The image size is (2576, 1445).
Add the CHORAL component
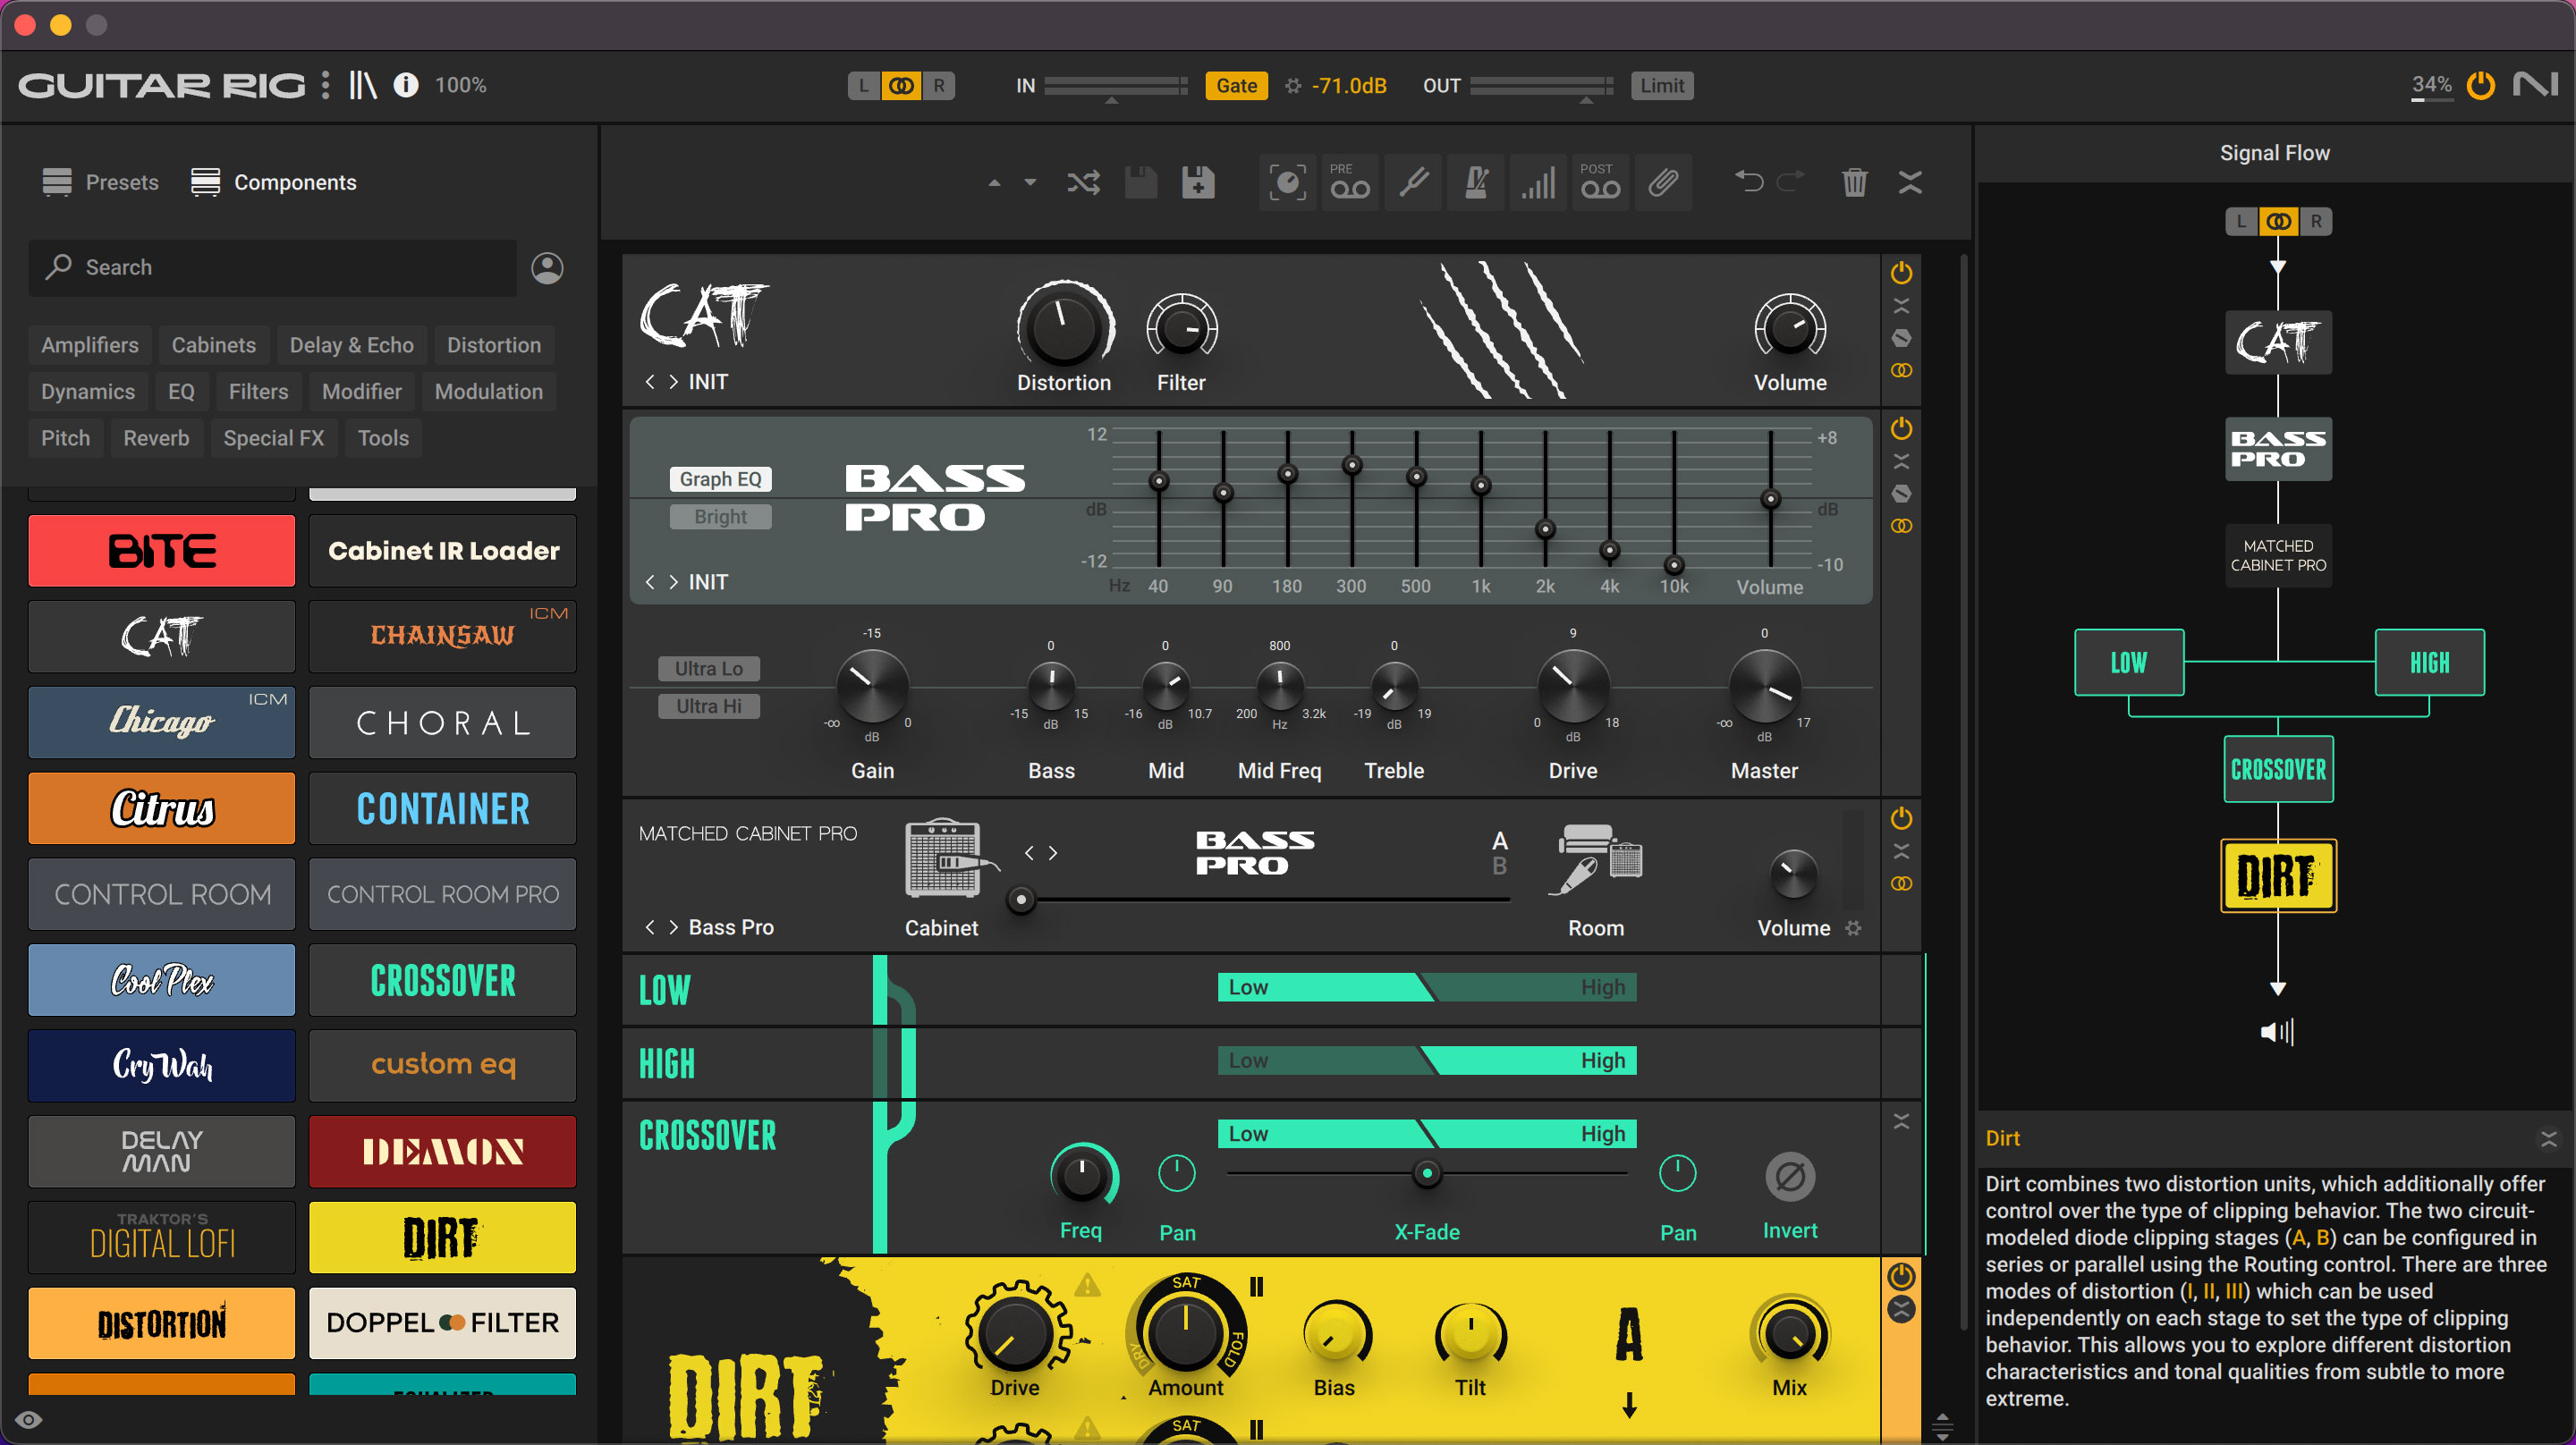pyautogui.click(x=442, y=722)
